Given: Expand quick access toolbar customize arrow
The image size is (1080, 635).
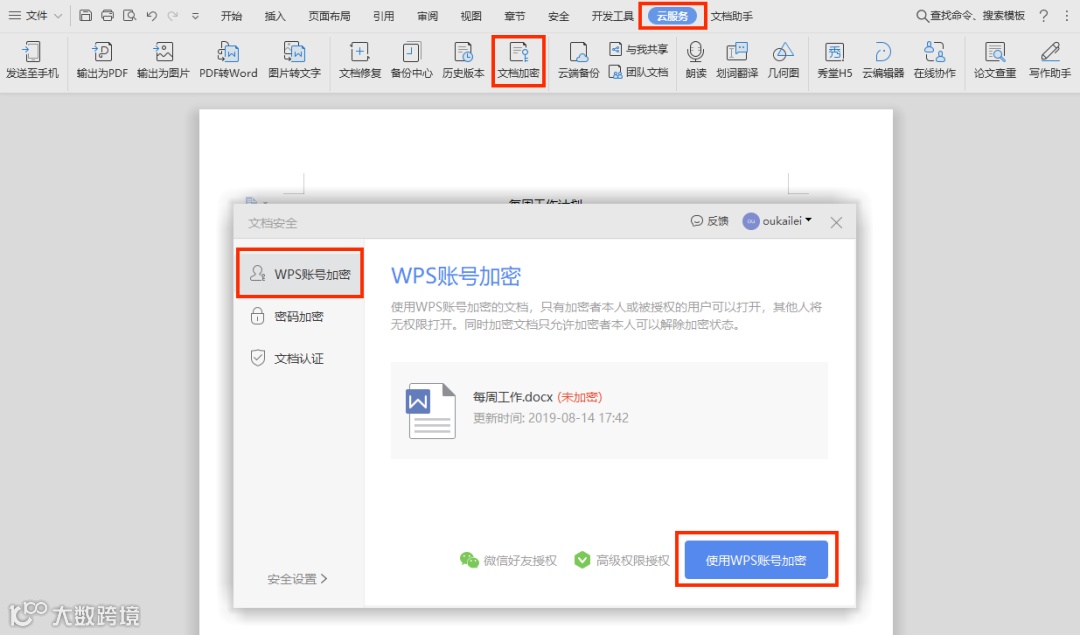Looking at the screenshot, I should point(196,16).
